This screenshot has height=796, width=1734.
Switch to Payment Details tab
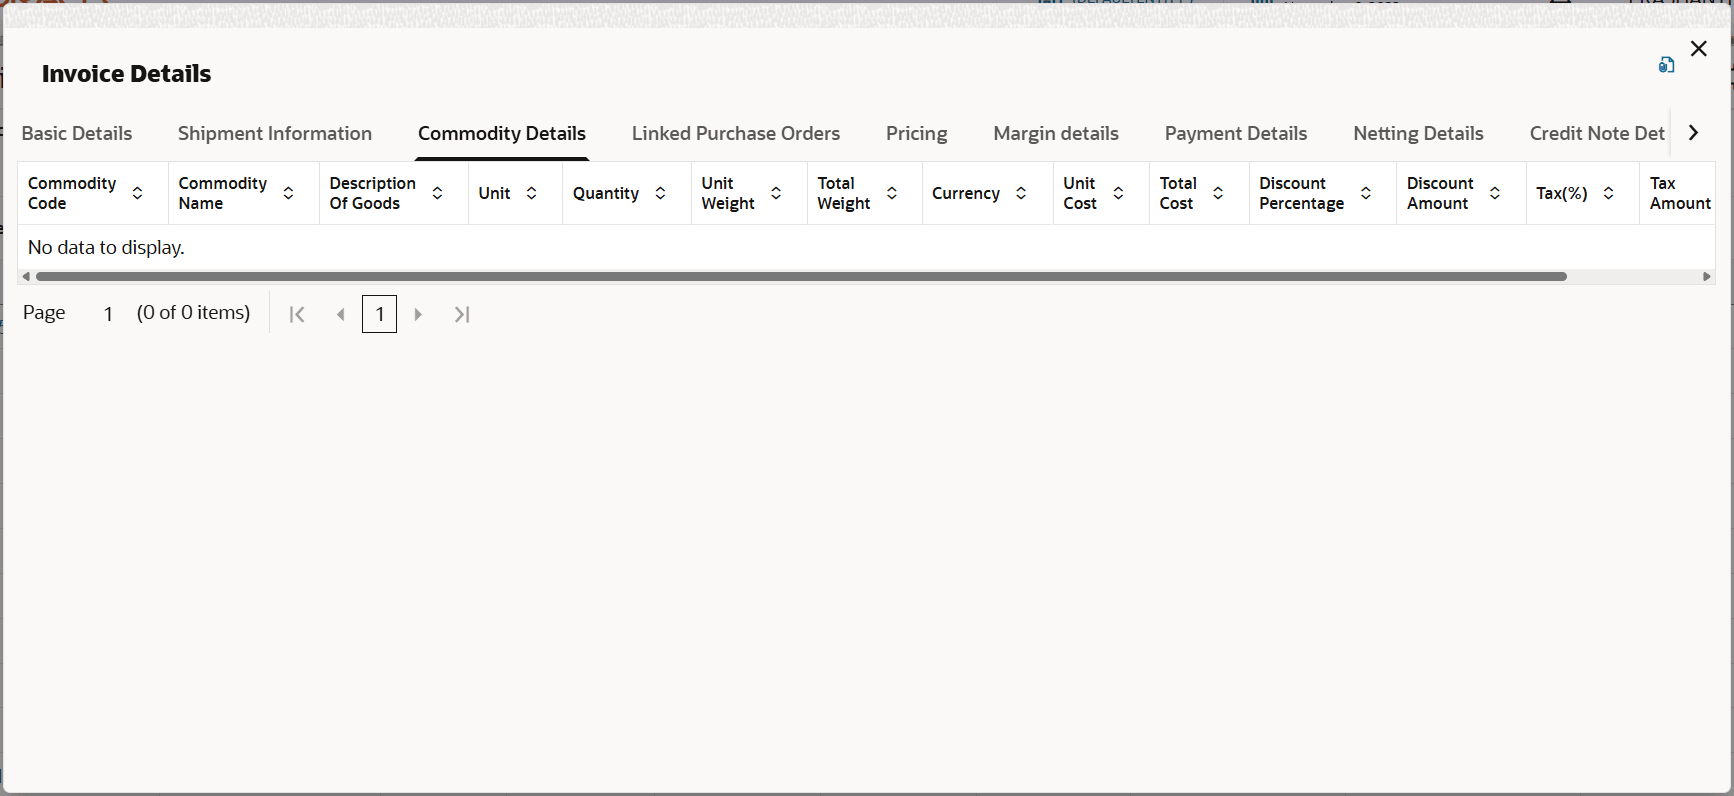(1236, 134)
